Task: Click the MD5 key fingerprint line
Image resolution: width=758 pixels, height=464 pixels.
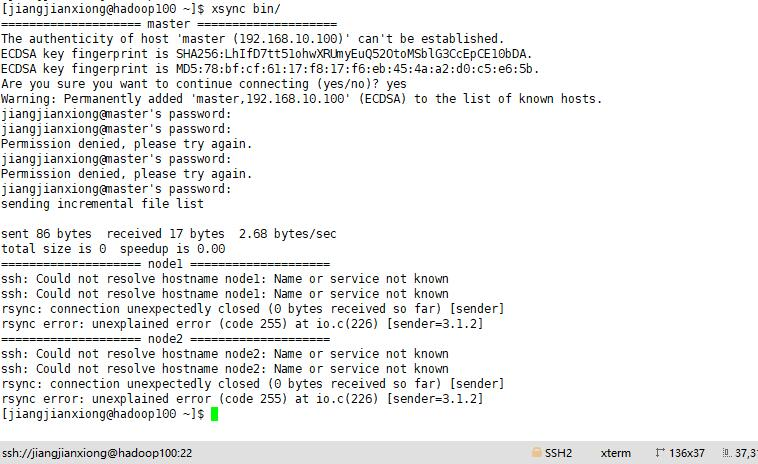Action: (x=270, y=69)
